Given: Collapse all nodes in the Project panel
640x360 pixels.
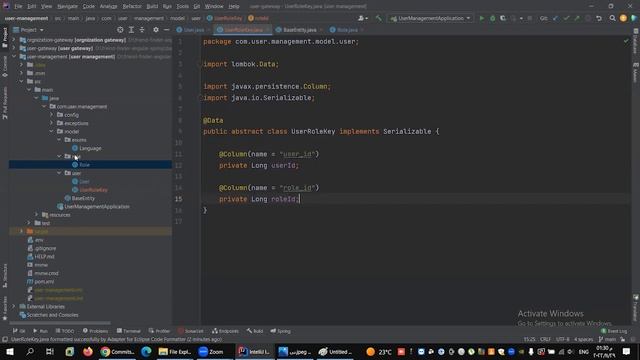Looking at the screenshot, I should [142, 30].
